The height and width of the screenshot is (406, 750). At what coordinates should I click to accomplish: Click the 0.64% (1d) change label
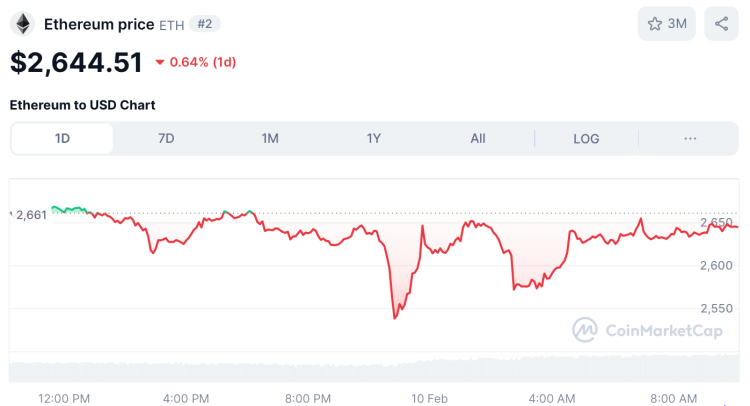(202, 62)
